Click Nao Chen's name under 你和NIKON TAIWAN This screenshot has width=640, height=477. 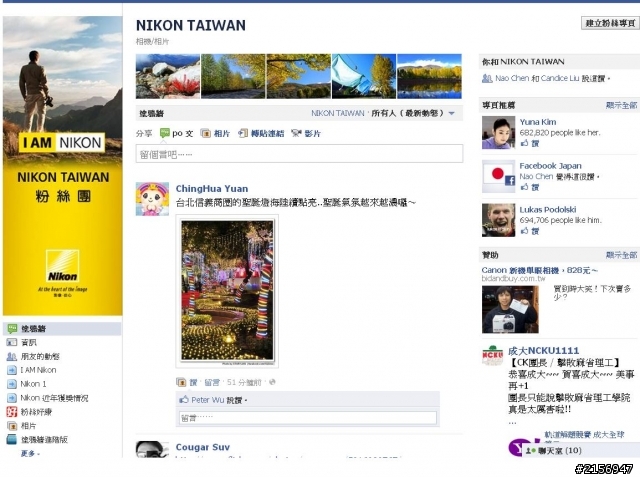tap(512, 78)
